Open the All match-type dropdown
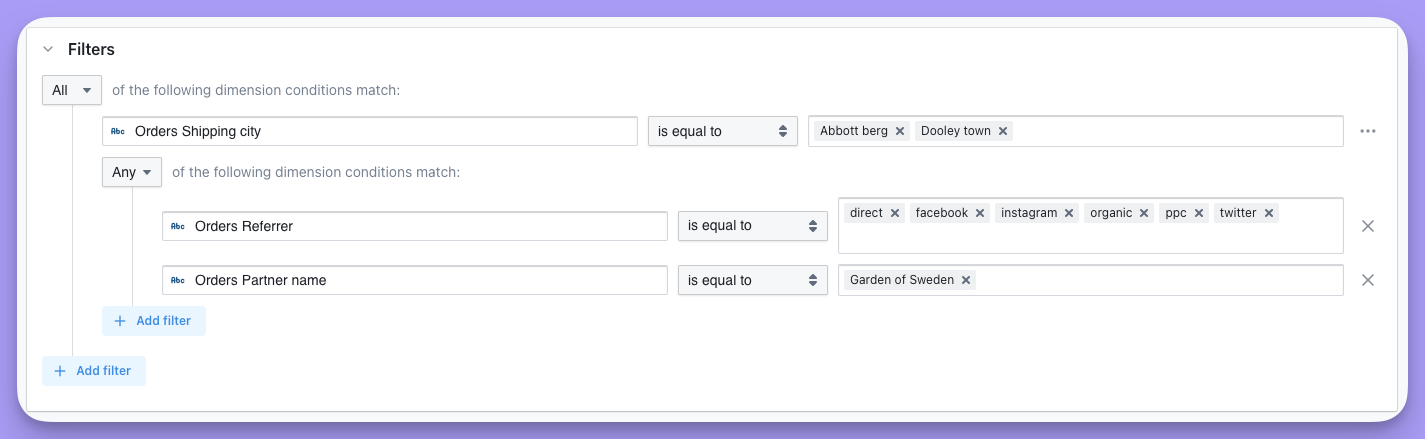 [72, 90]
